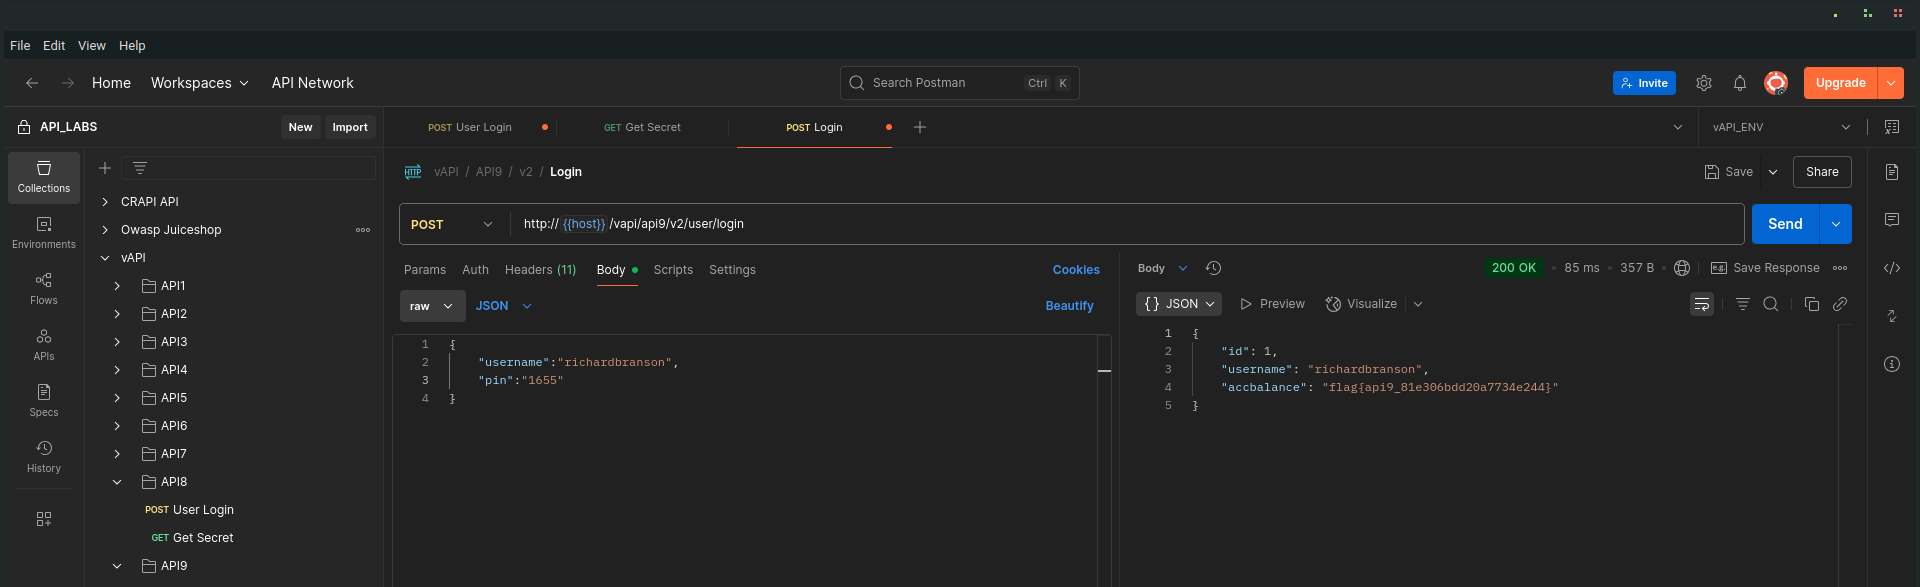Open the Scripts request tab
The width and height of the screenshot is (1920, 587).
click(673, 270)
